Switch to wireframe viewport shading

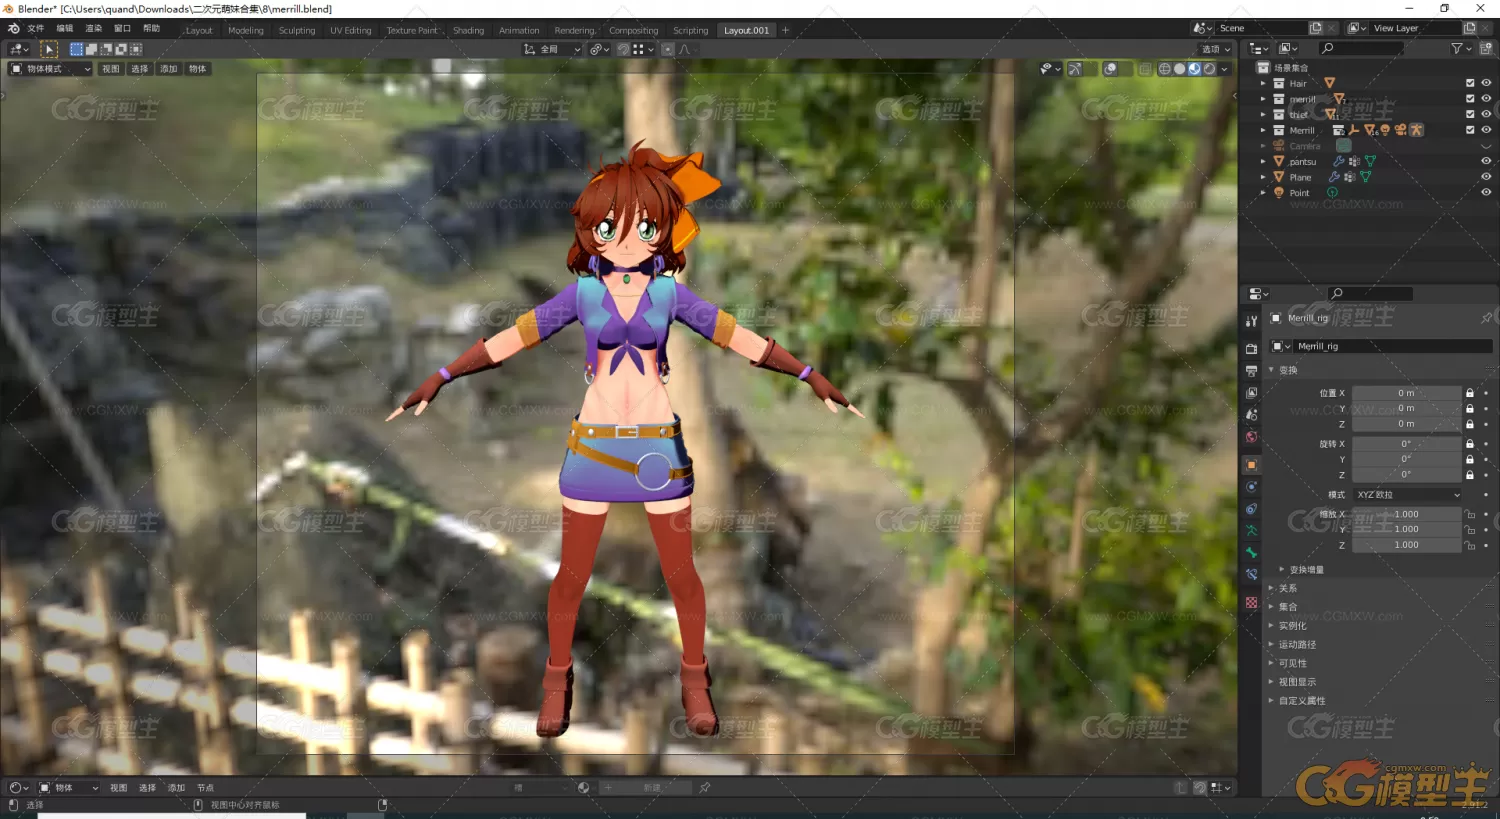click(x=1164, y=69)
